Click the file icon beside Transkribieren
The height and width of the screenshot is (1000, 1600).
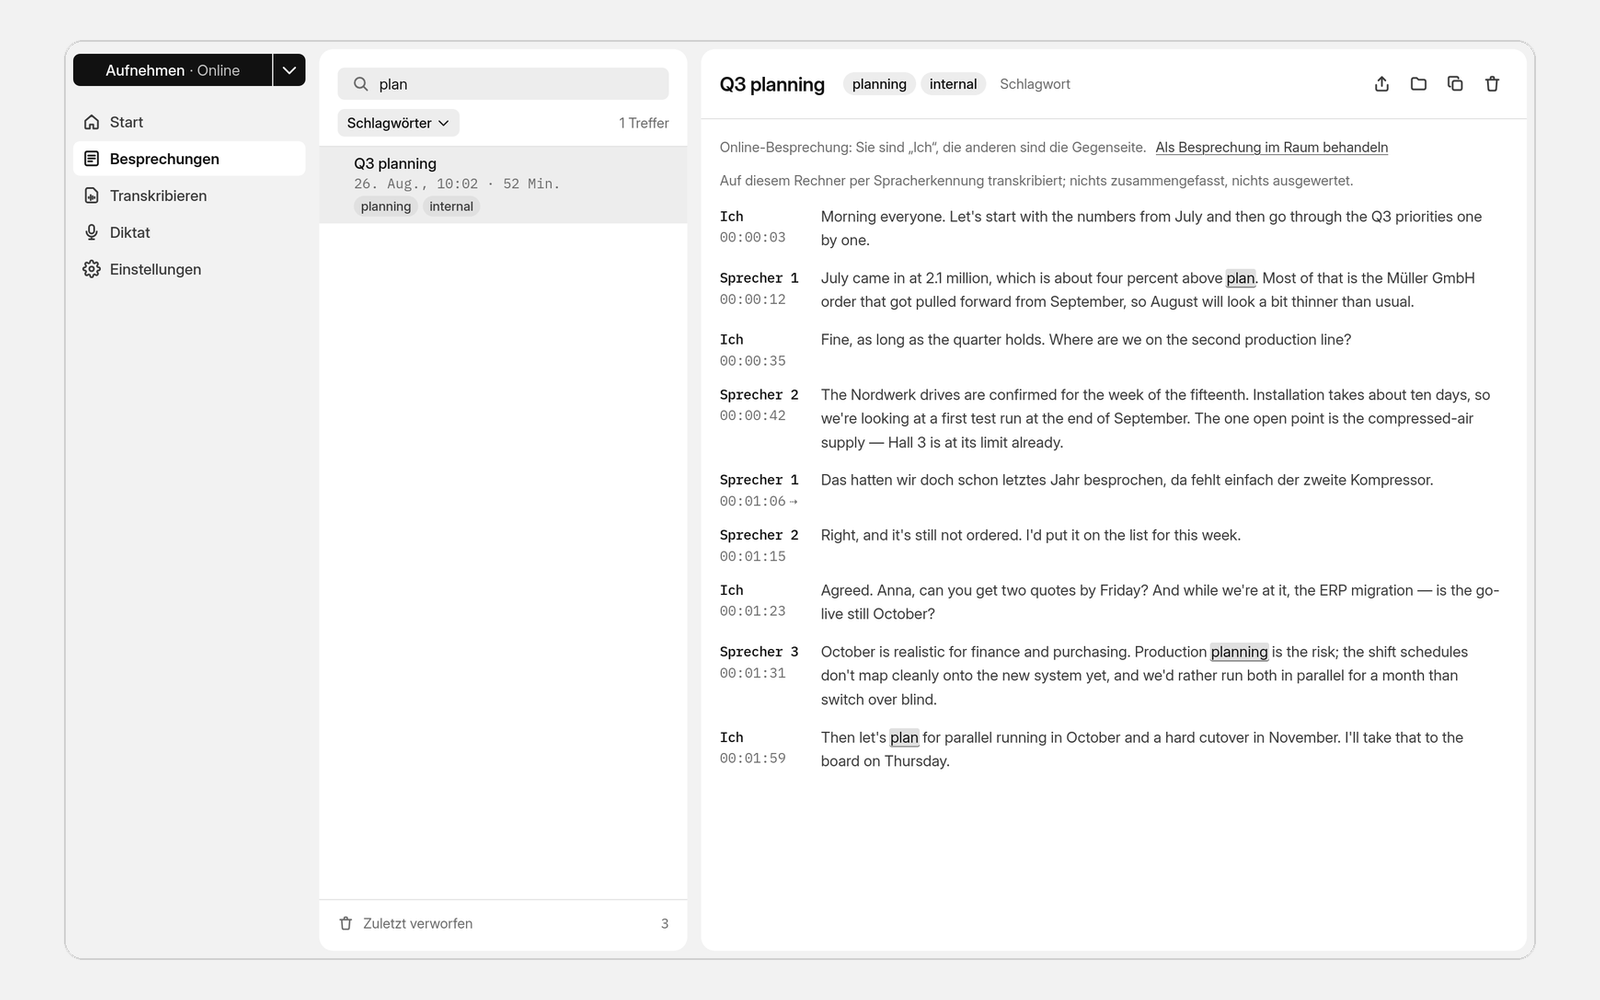pyautogui.click(x=92, y=196)
